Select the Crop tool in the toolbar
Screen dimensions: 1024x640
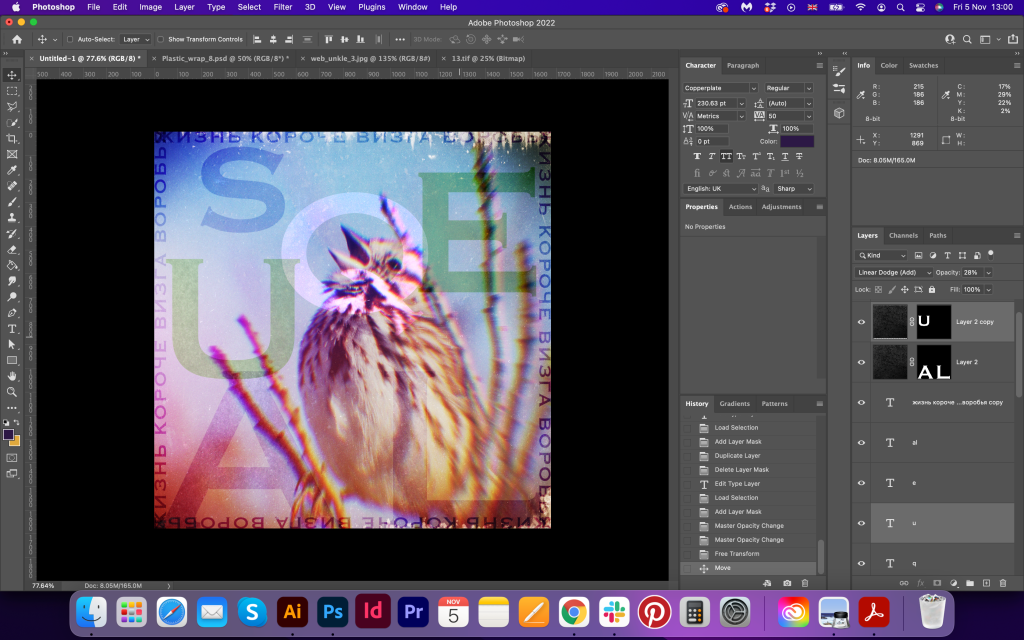tap(12, 138)
